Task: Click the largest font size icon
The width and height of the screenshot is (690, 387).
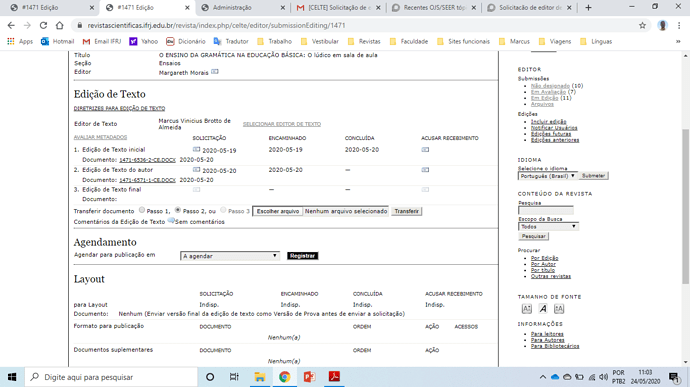Action: tap(559, 309)
